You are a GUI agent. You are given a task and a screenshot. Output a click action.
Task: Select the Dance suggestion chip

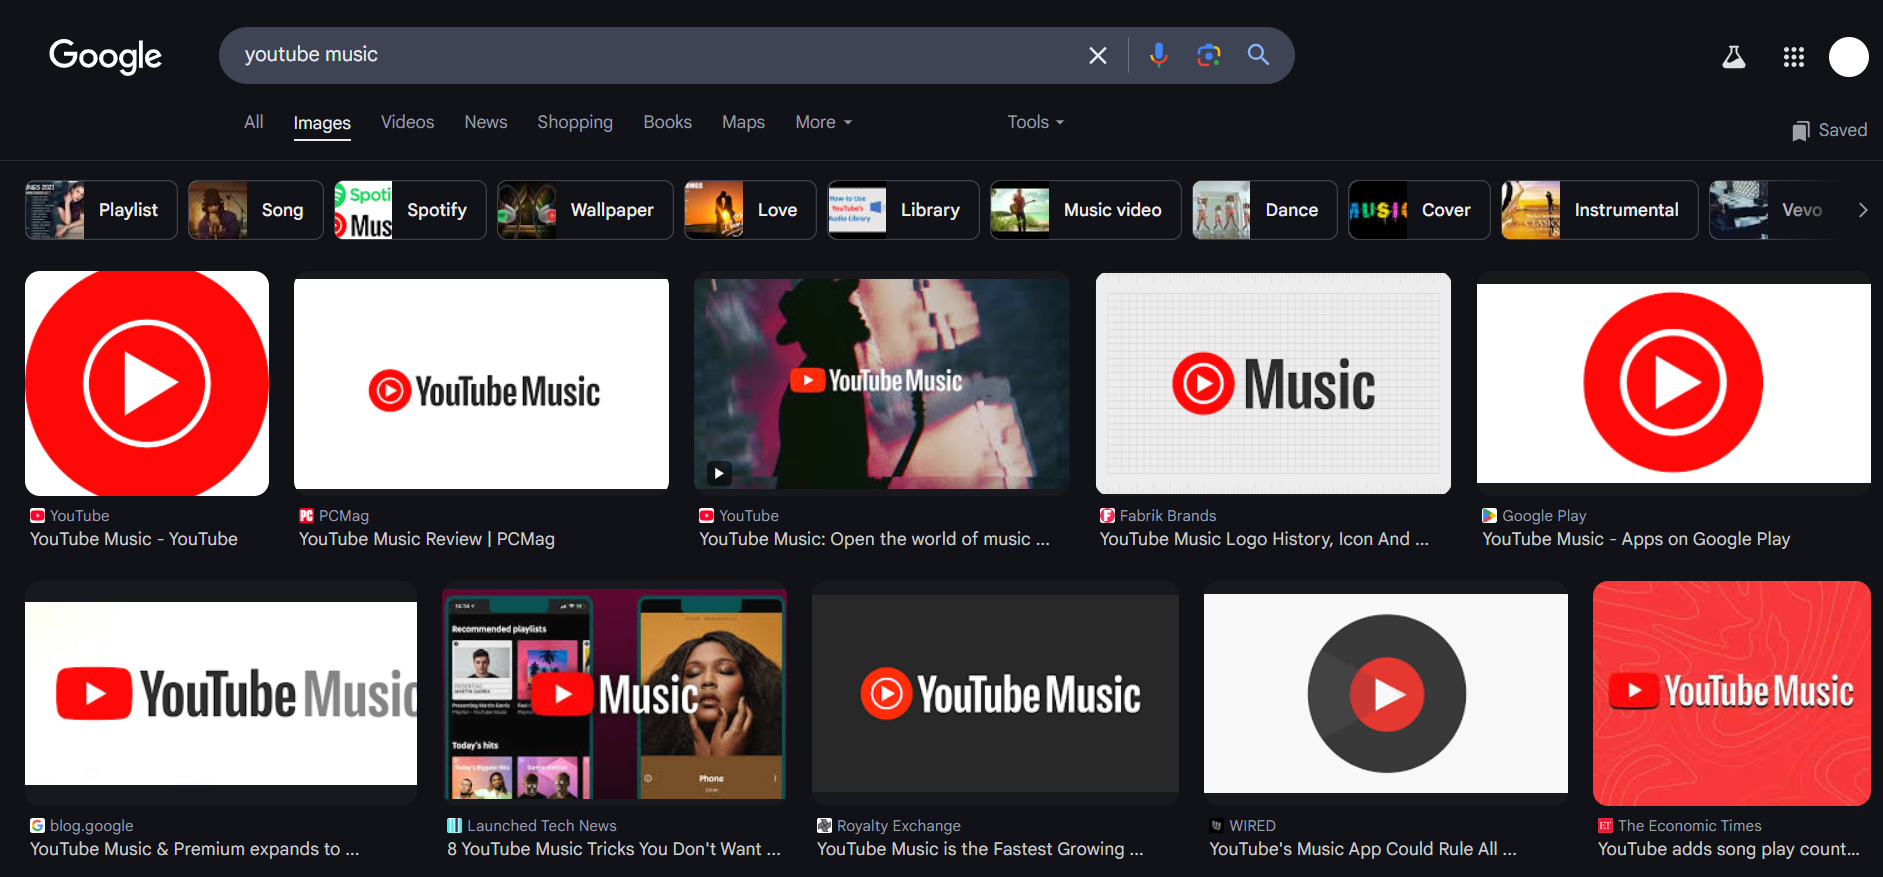click(x=1265, y=210)
